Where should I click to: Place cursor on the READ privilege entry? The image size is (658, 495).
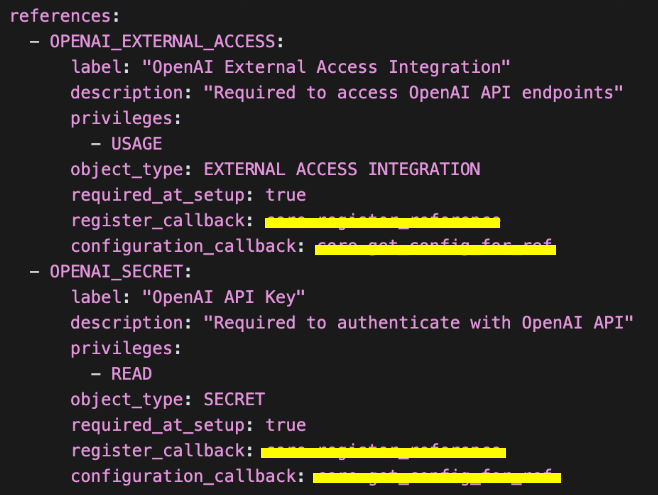[x=132, y=374]
